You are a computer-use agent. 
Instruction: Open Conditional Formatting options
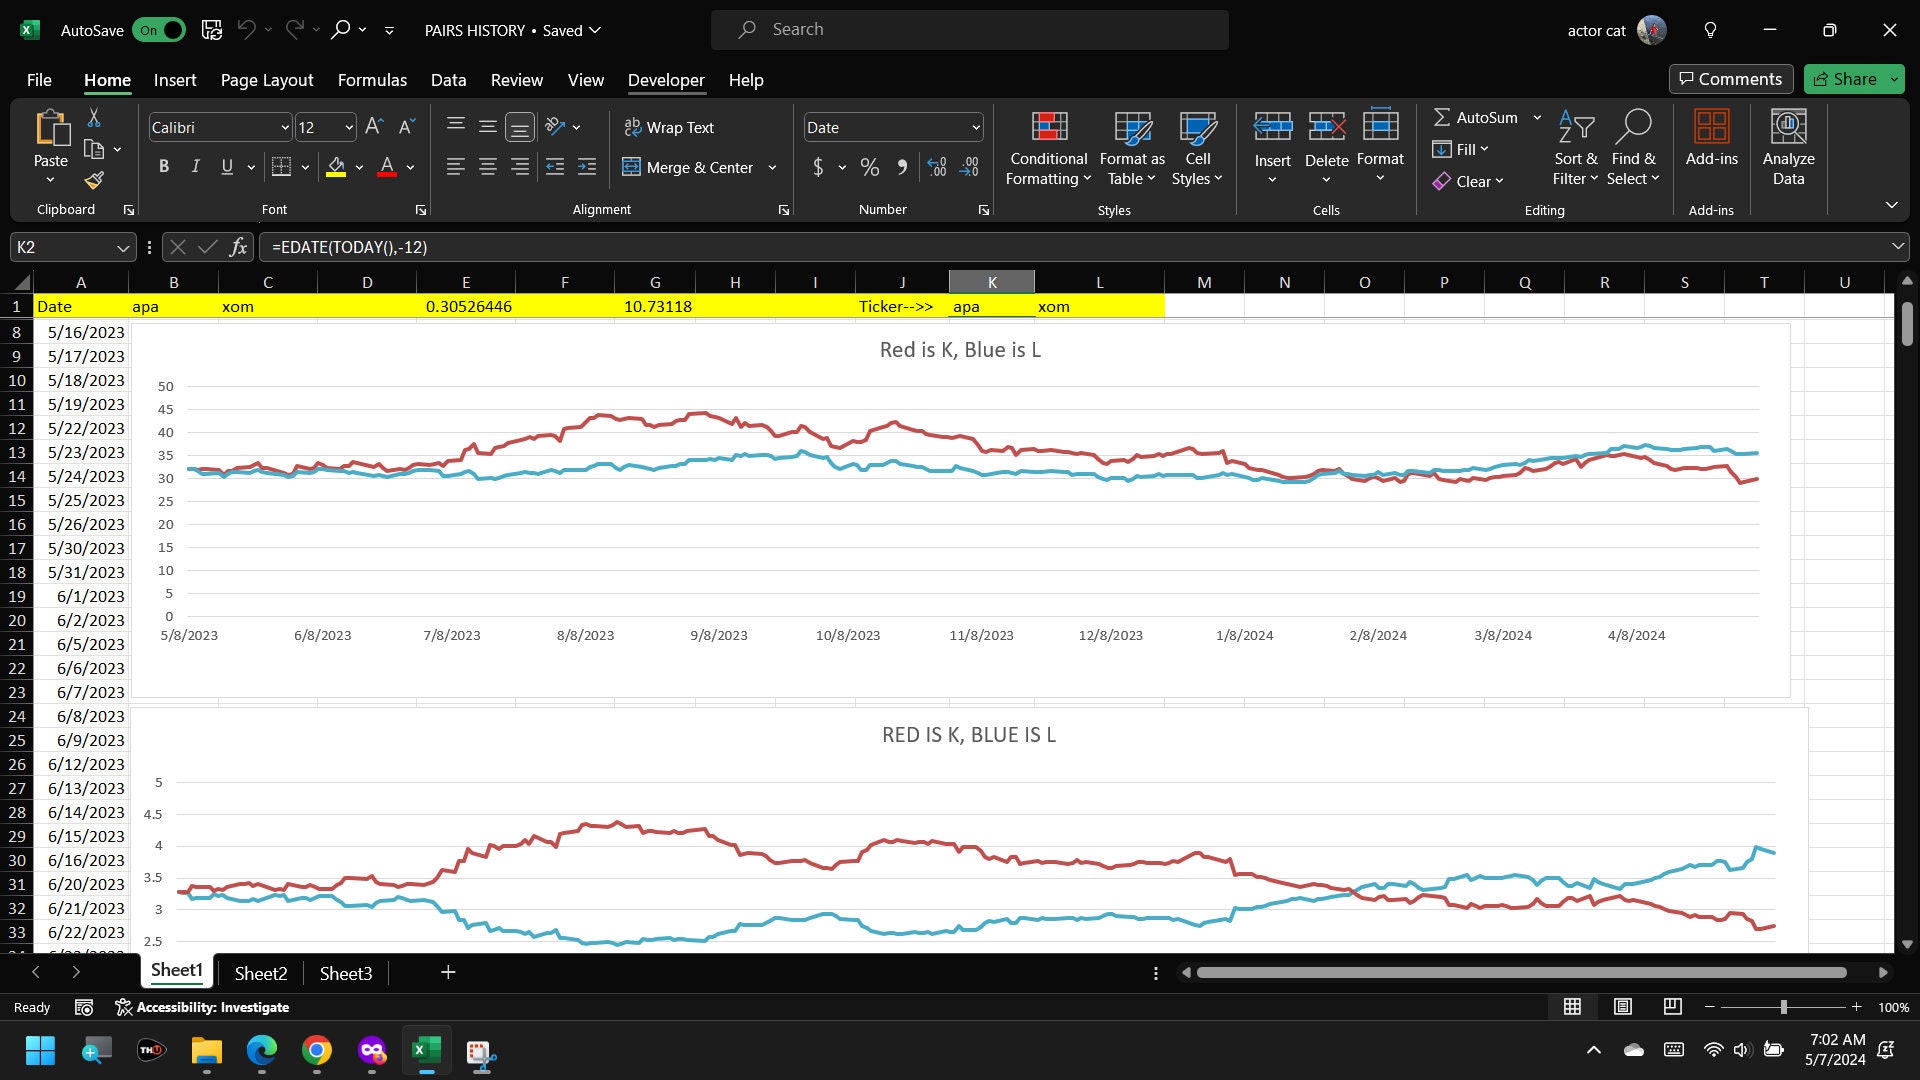1047,148
